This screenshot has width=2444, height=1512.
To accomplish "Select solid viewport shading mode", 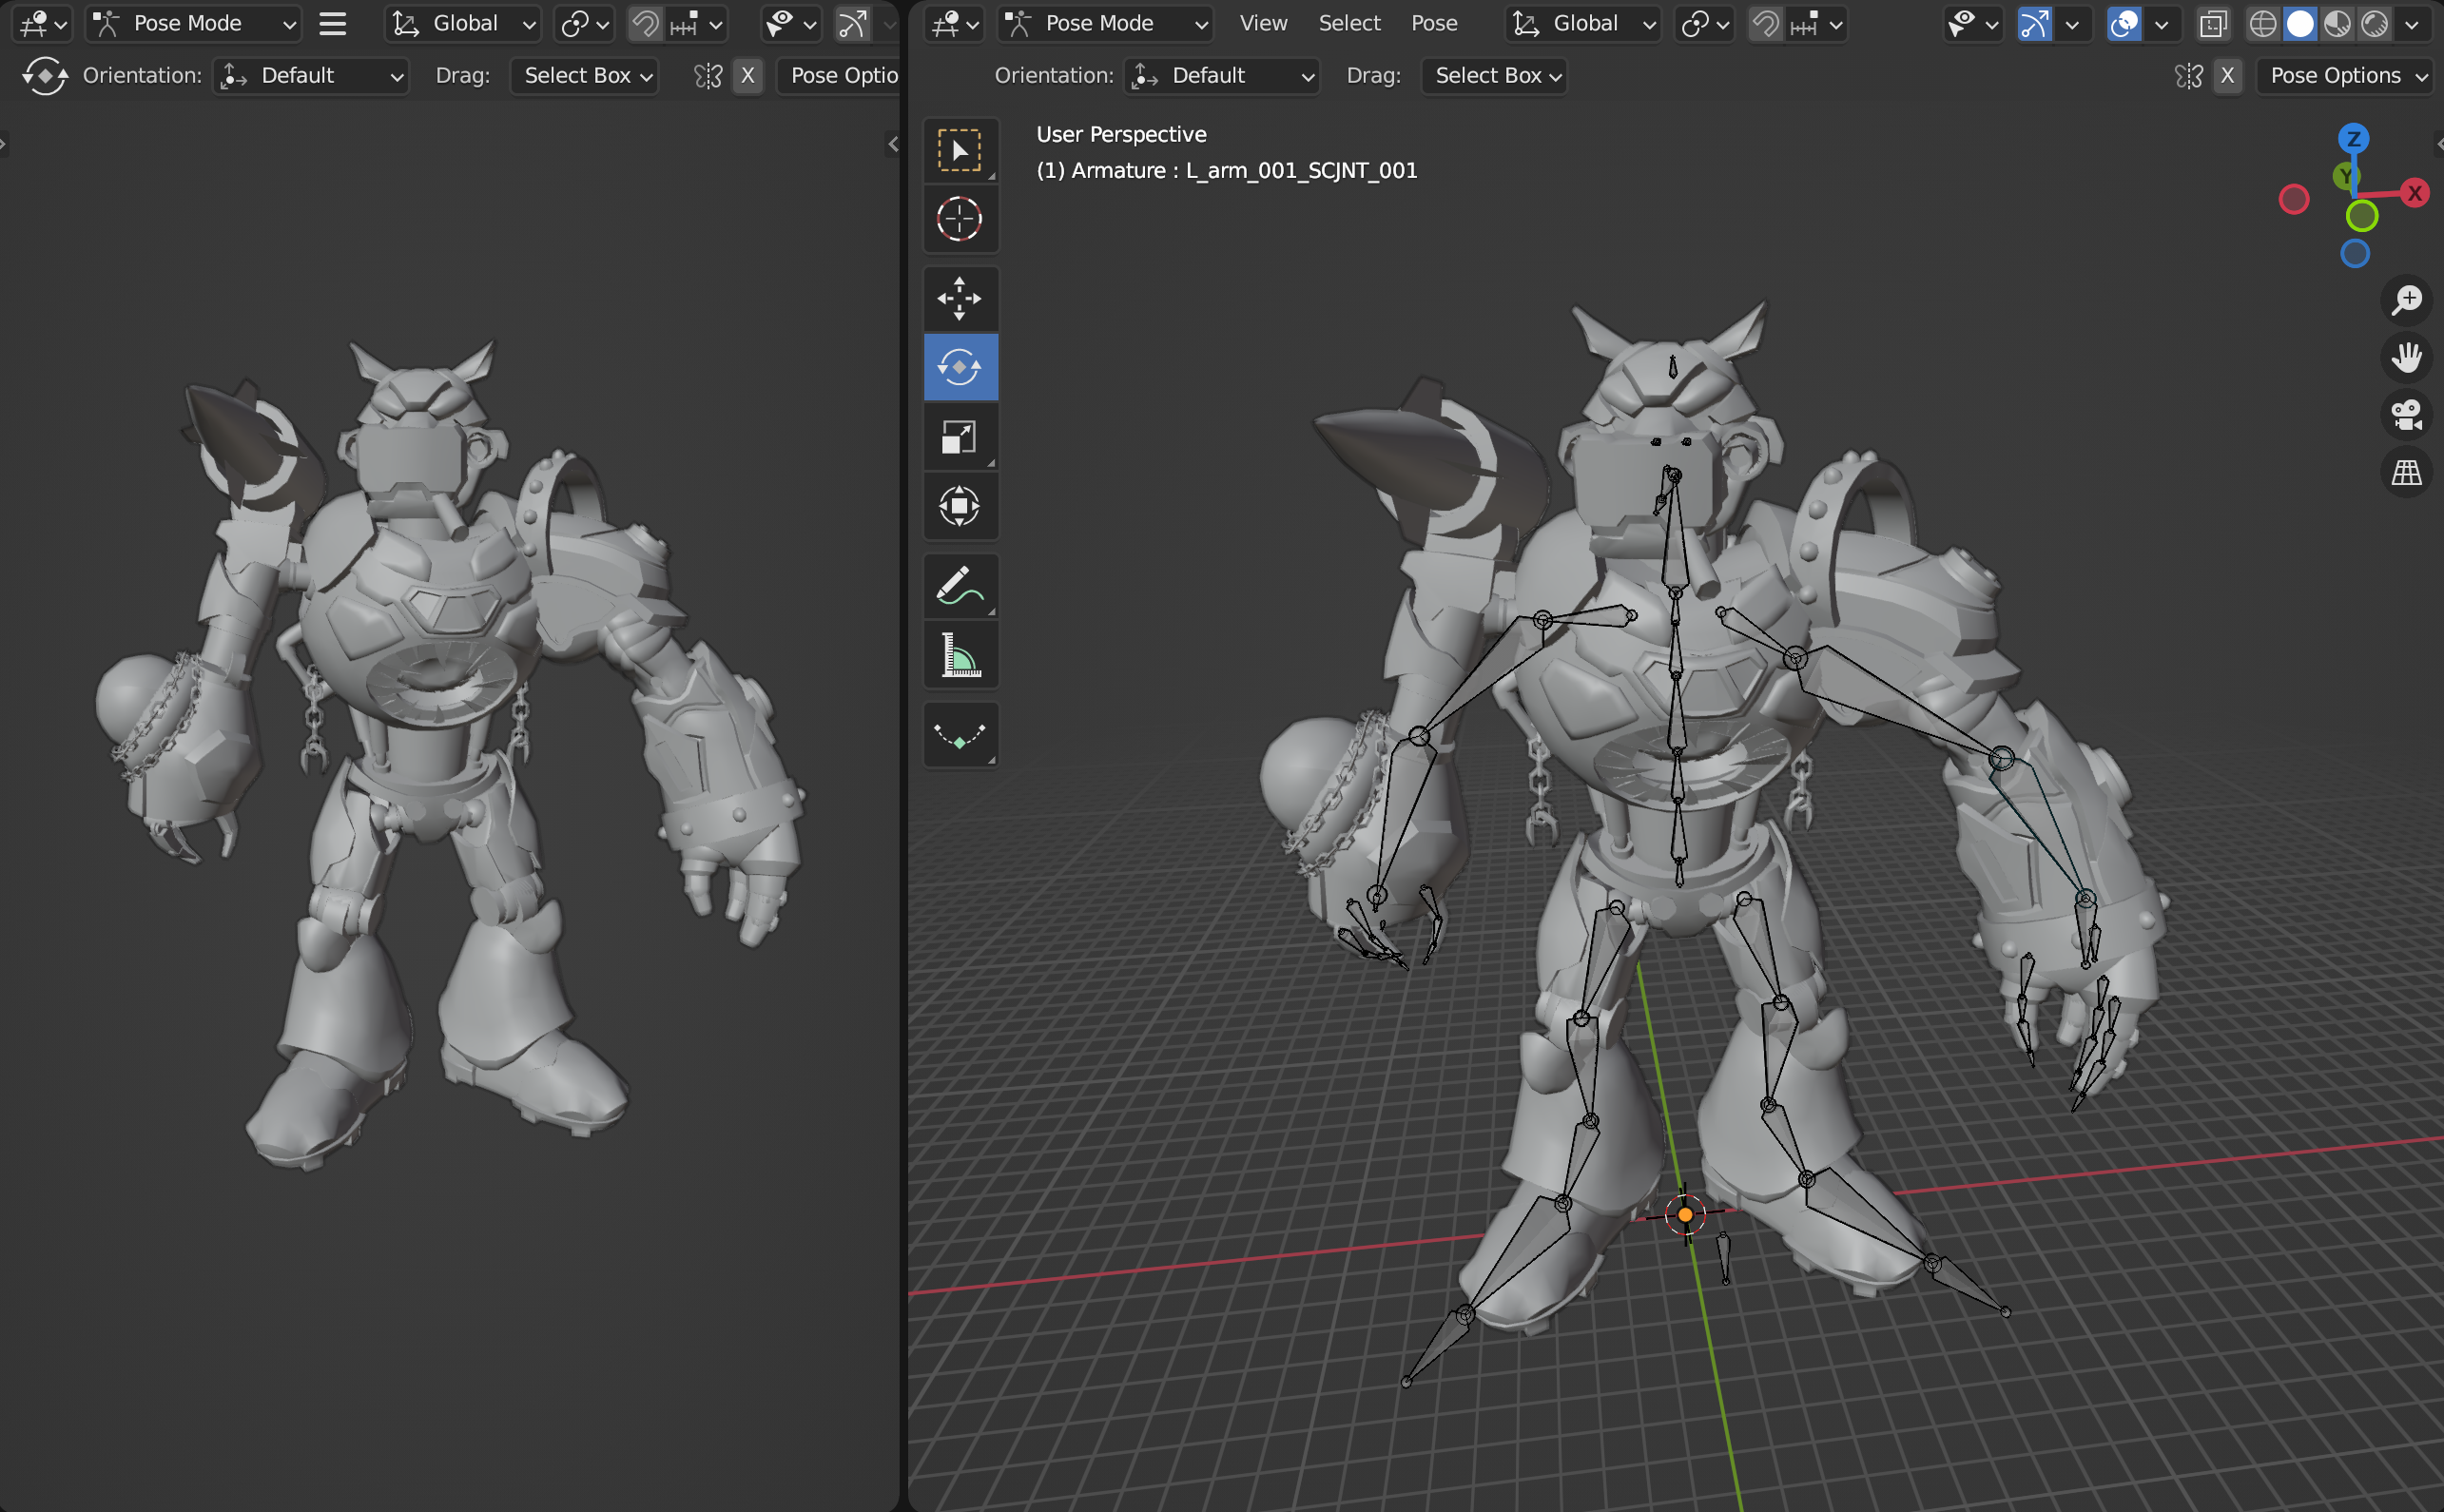I will 2300,23.
